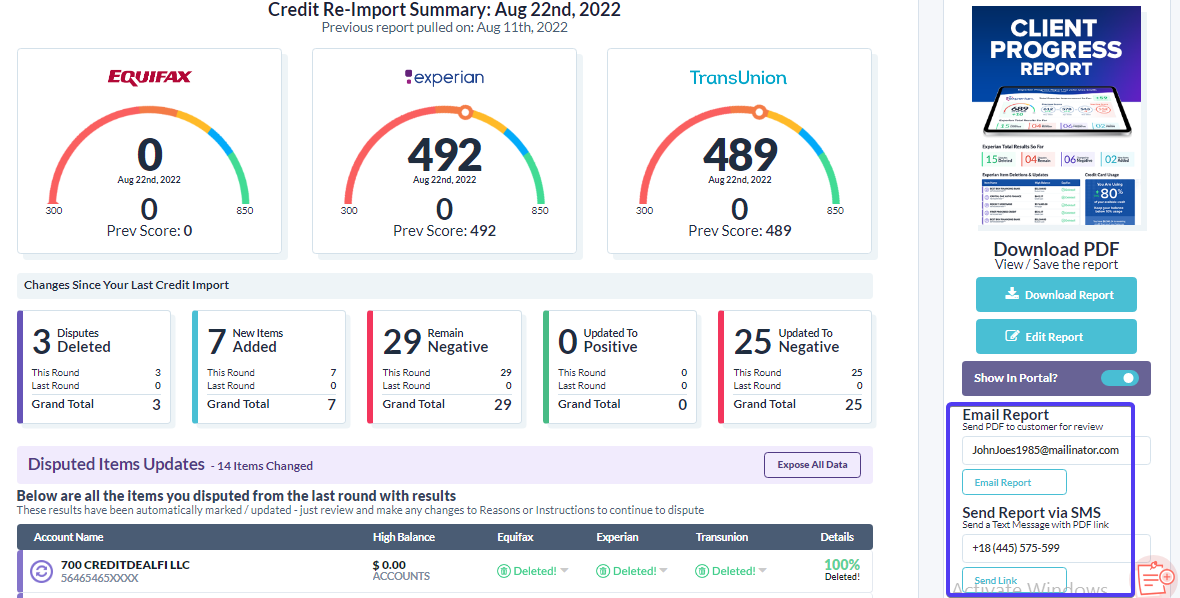Image resolution: width=1180 pixels, height=598 pixels.
Task: Click the Equifax logo
Action: point(150,78)
